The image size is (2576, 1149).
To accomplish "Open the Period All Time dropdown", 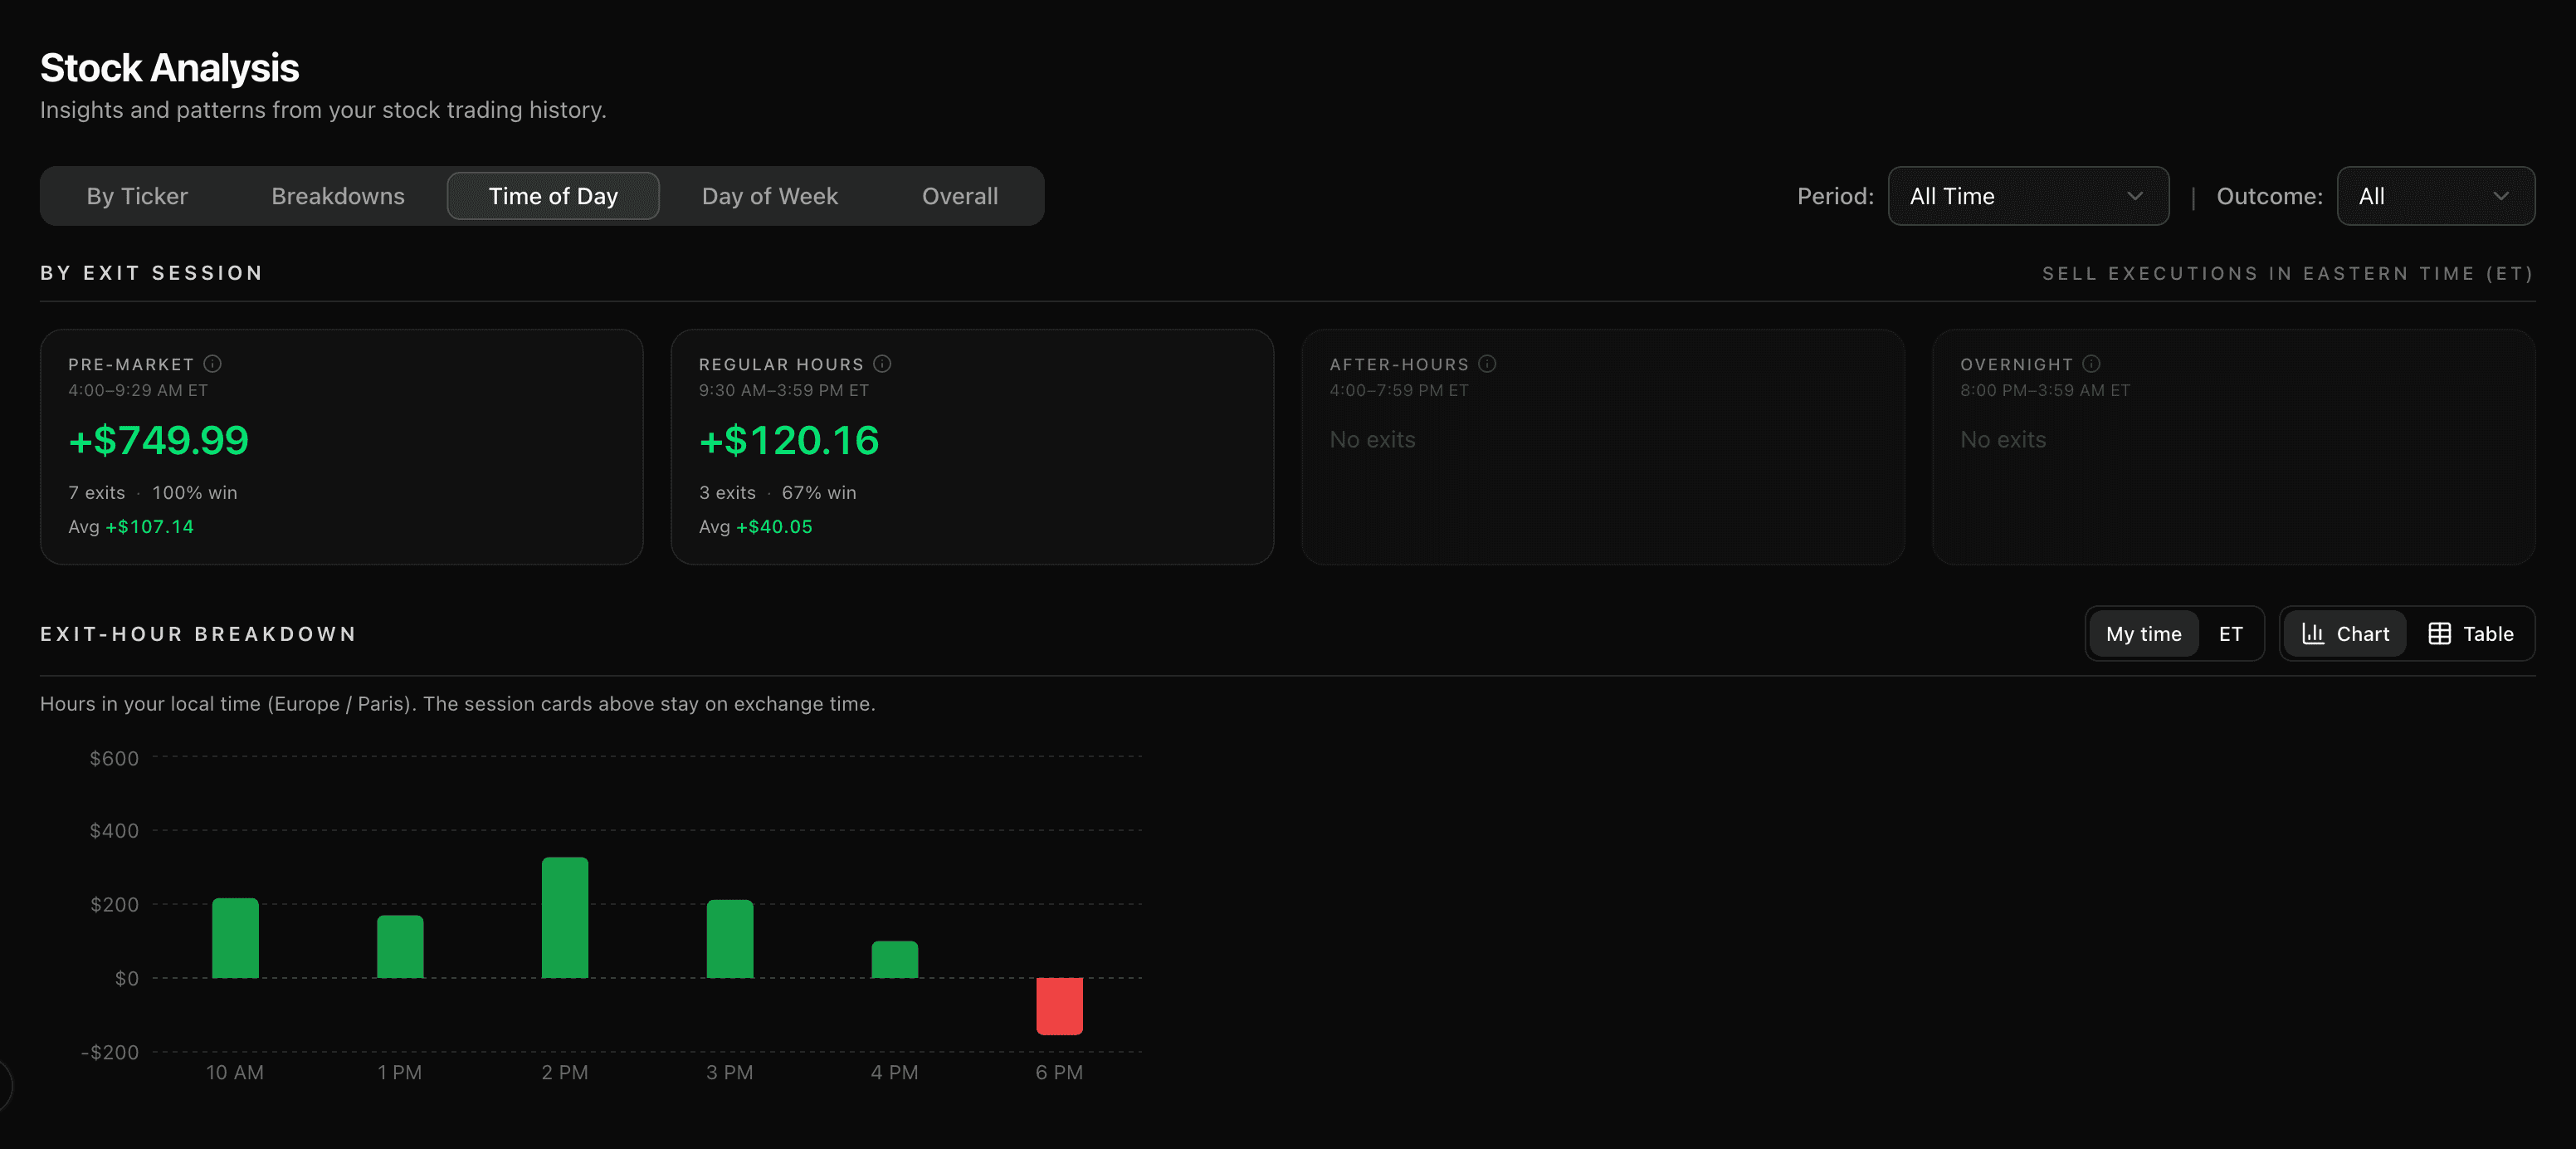I will coord(2028,196).
